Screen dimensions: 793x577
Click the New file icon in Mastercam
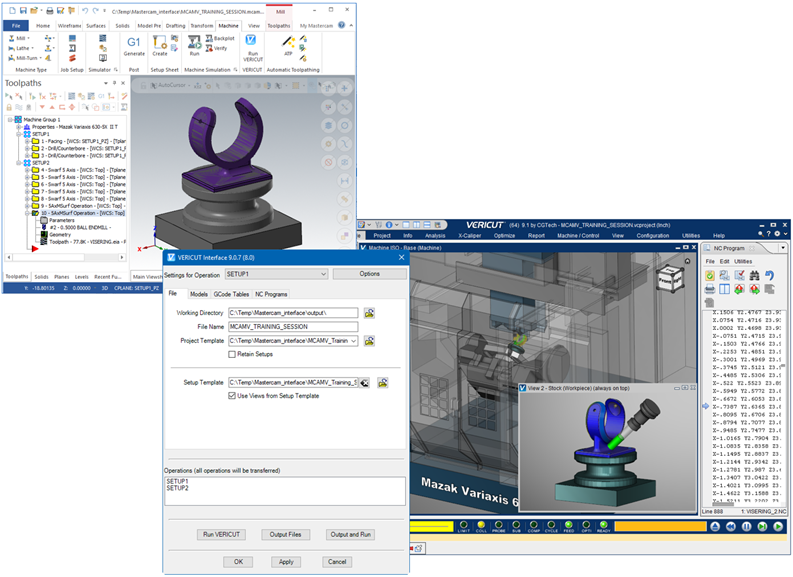12,10
